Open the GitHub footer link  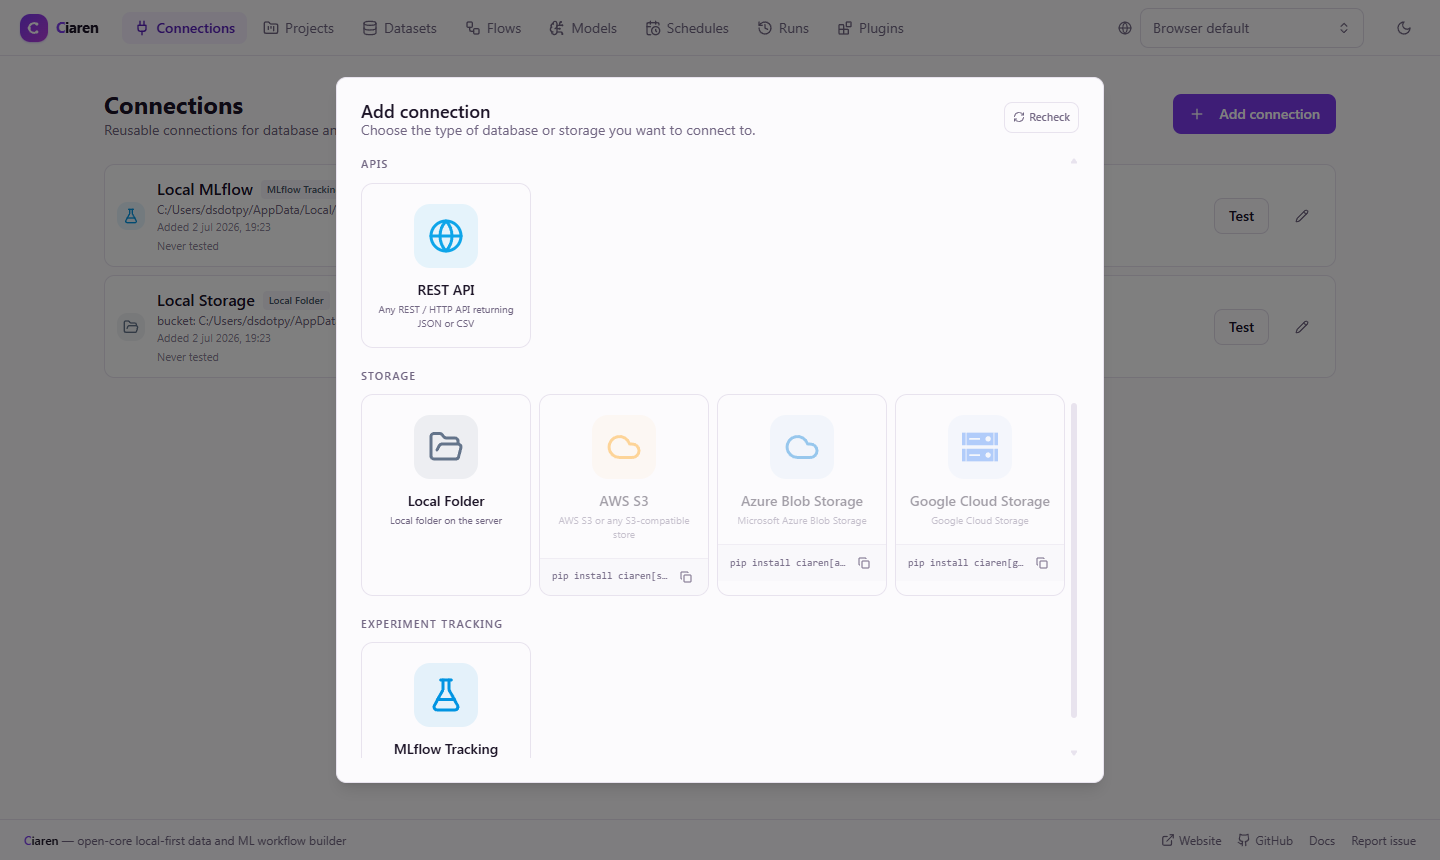(x=1265, y=841)
